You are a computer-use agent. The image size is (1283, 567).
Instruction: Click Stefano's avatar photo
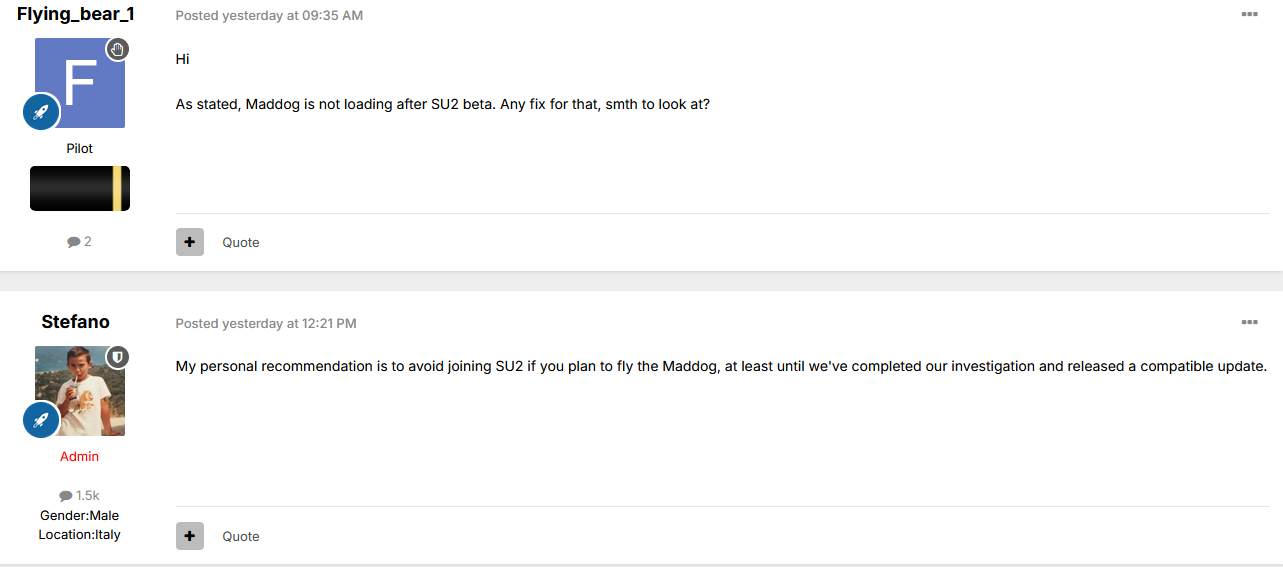80,391
